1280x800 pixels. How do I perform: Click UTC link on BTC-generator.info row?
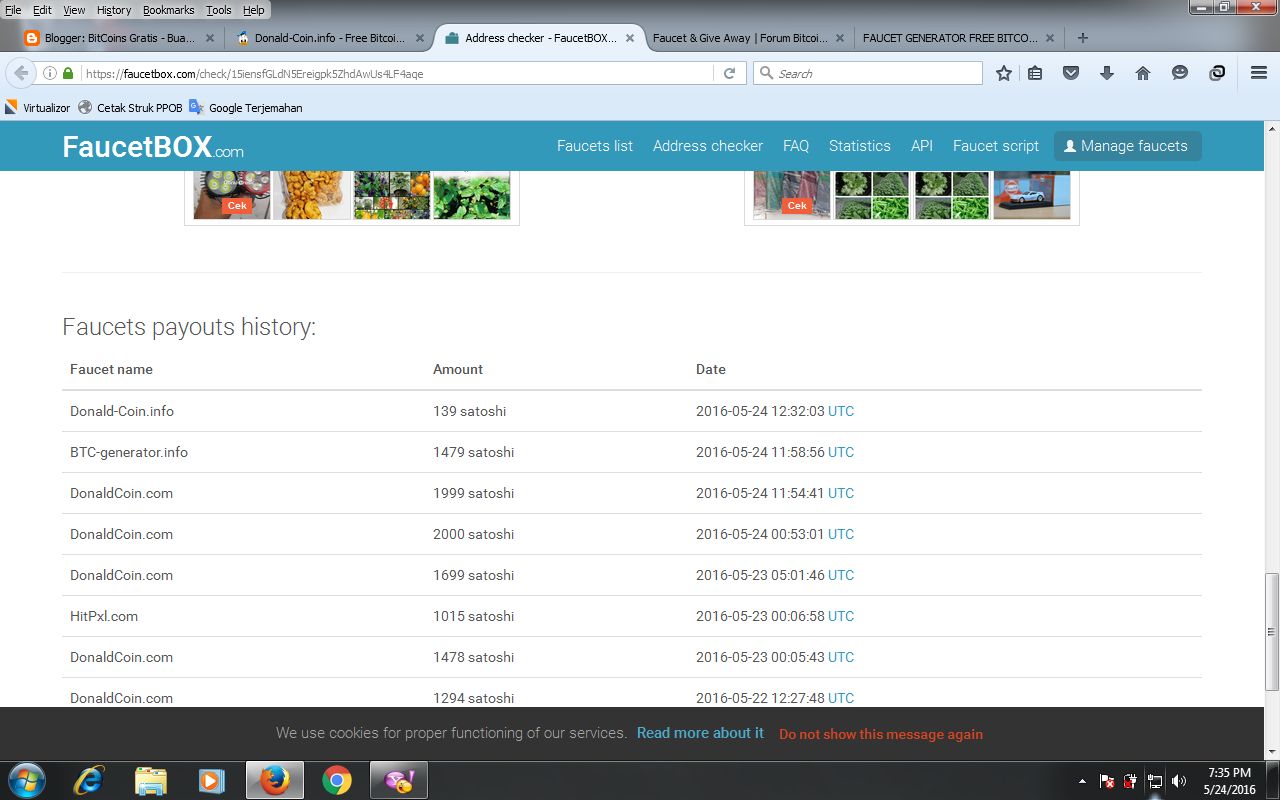(x=841, y=452)
